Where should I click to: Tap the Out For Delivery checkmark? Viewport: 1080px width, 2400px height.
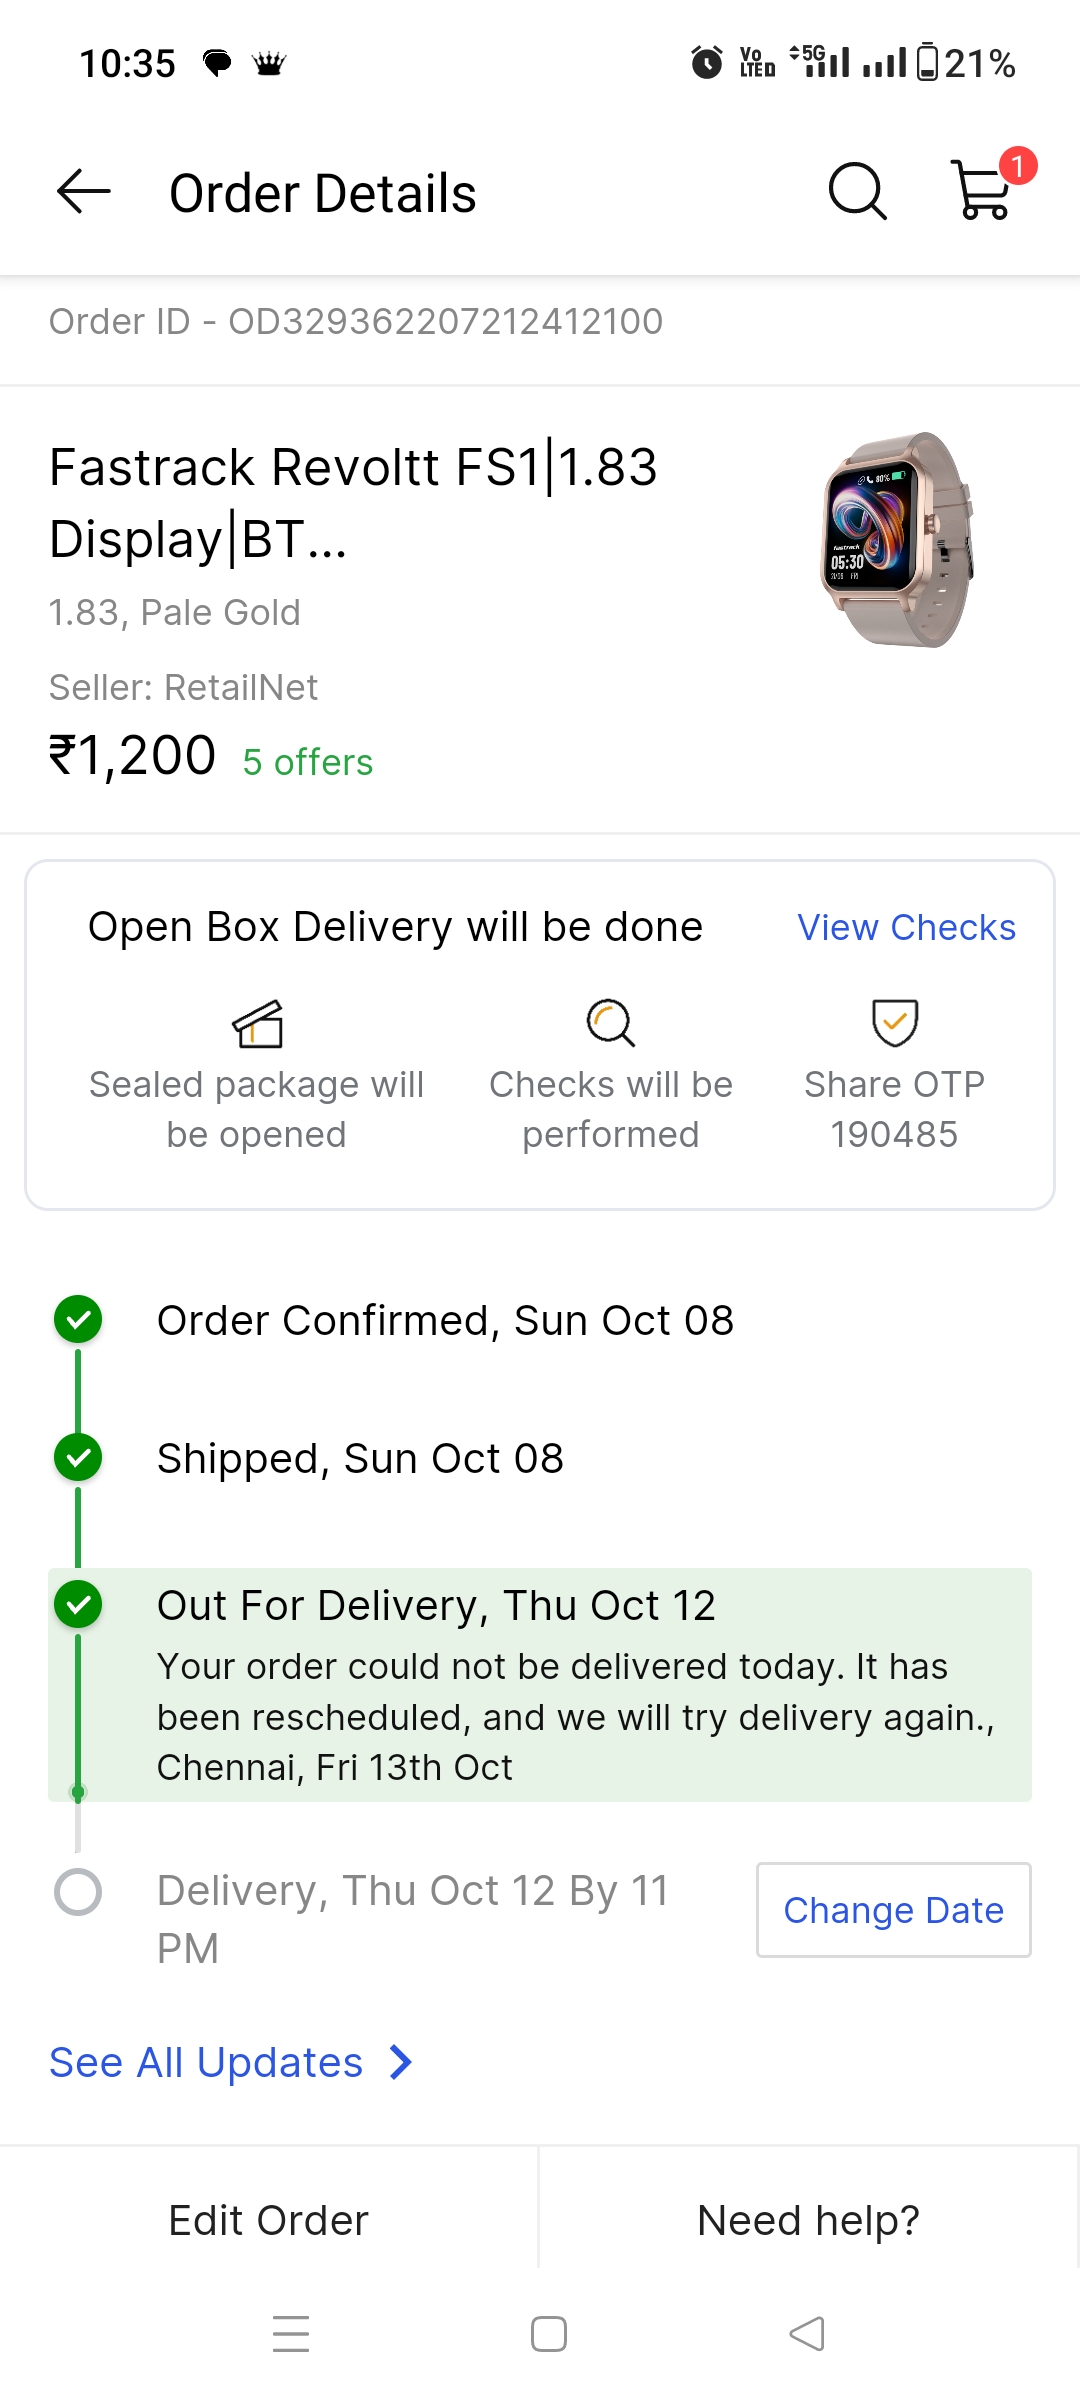(78, 1605)
